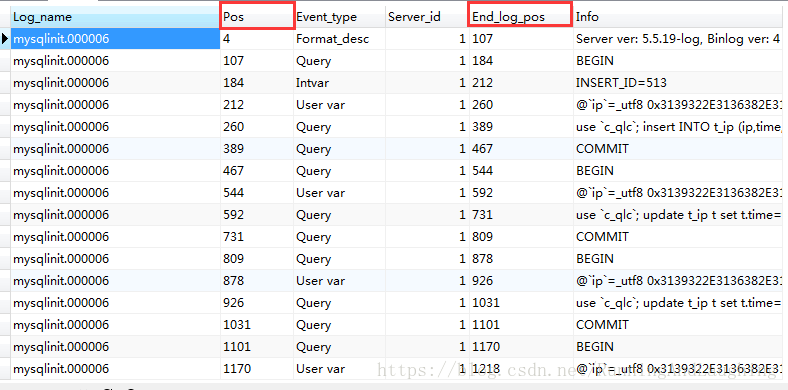
Task: Select End_log_pos cell with value 184
Action: pos(521,61)
